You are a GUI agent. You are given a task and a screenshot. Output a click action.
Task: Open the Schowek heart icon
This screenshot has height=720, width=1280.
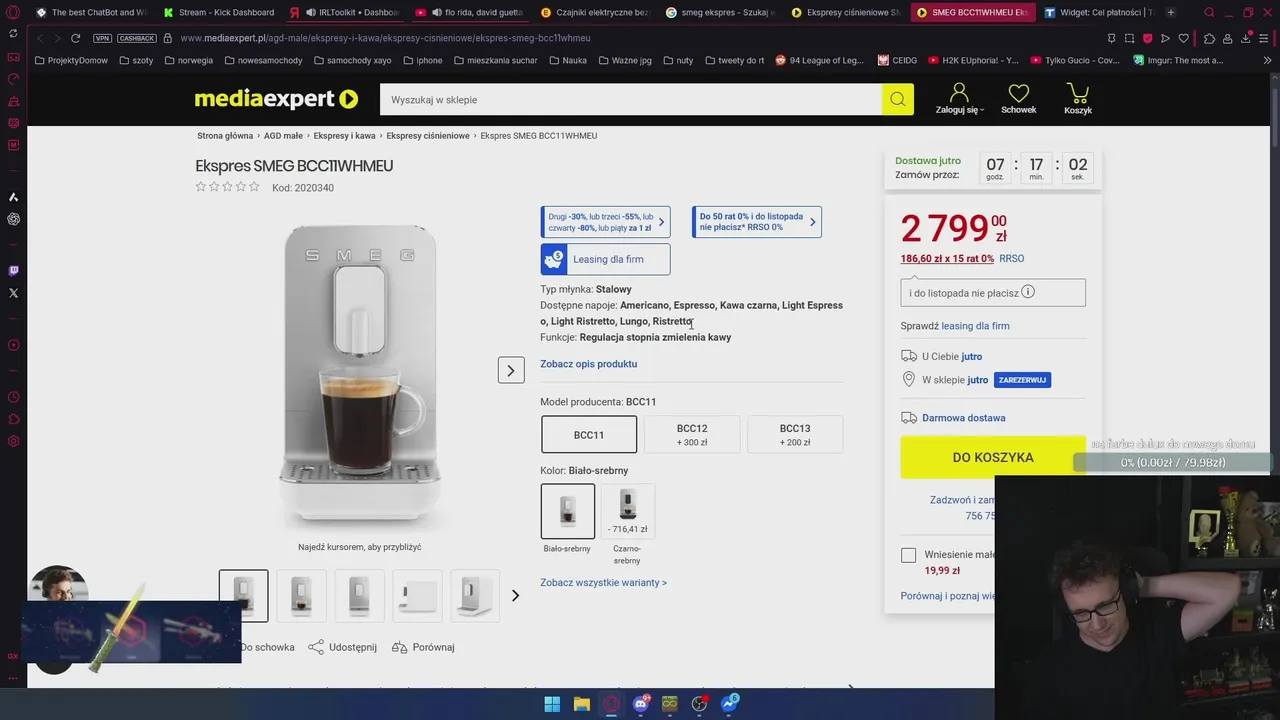click(1018, 93)
